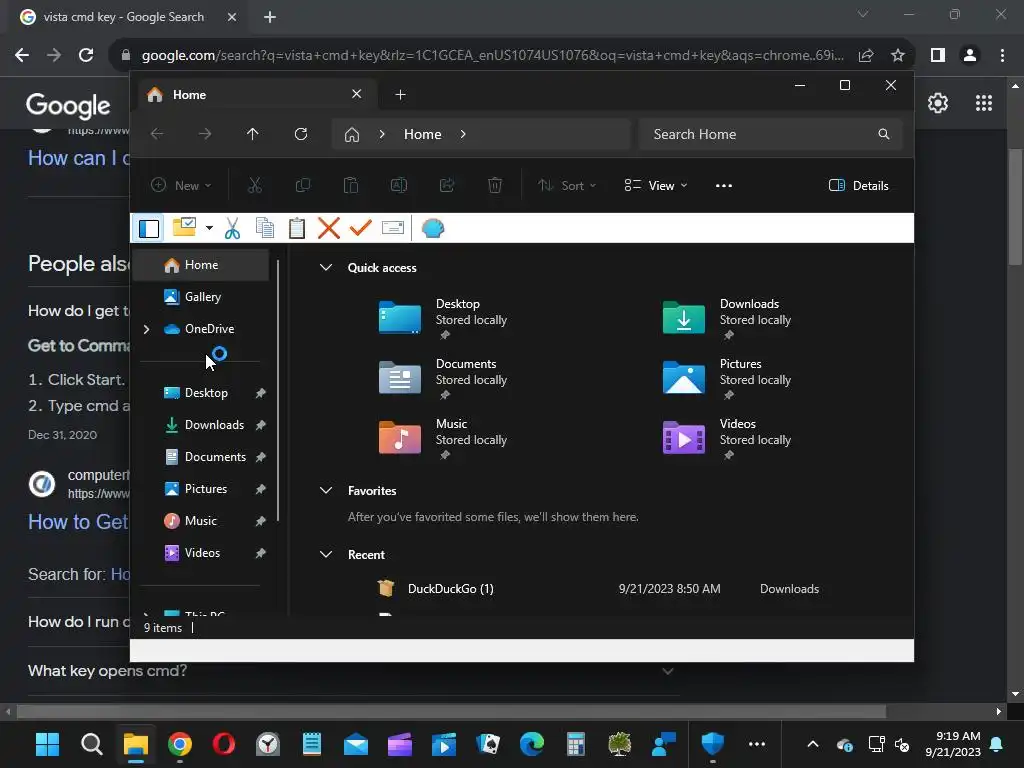Click the blue shell icon in the classic toolbar
The image size is (1024, 768).
click(433, 229)
